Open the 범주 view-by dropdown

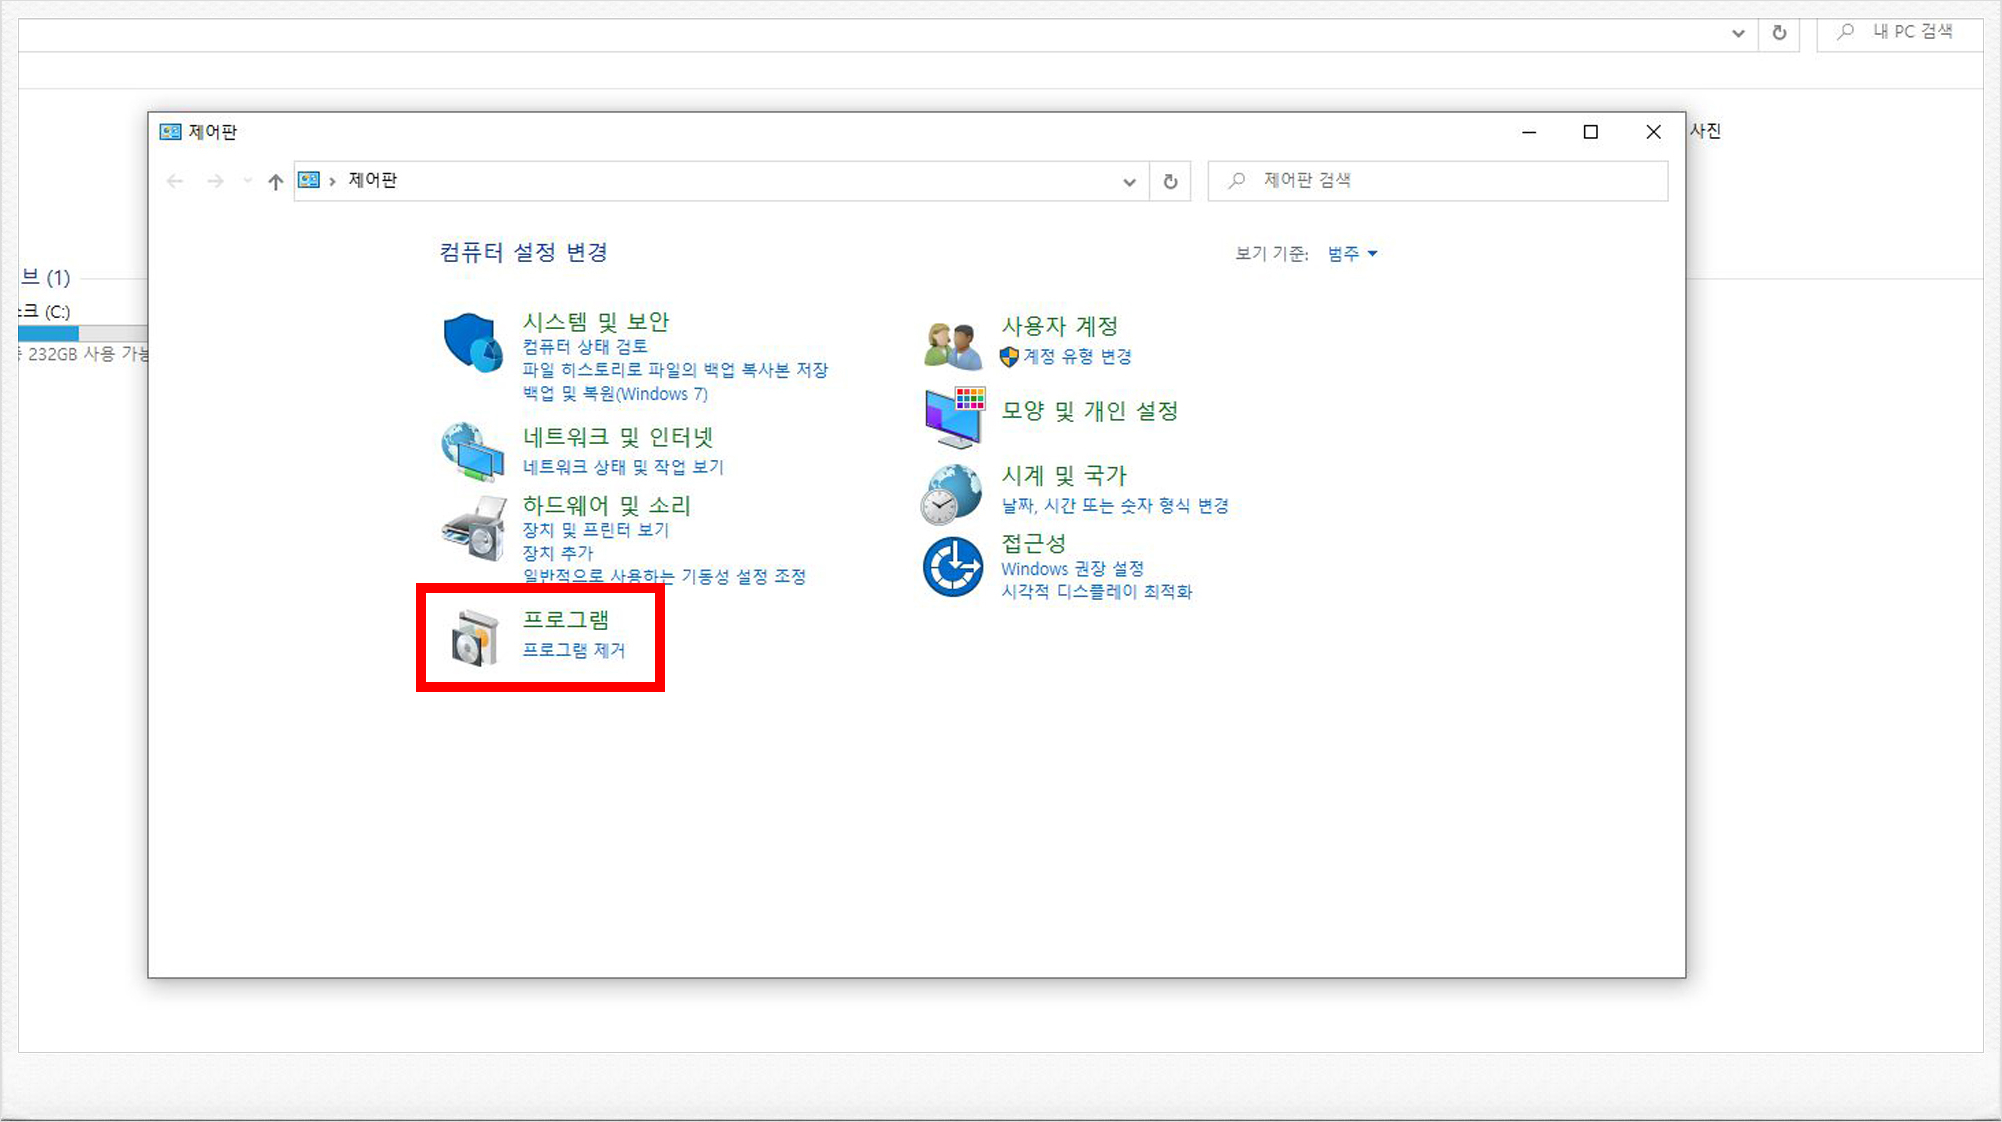[1352, 254]
